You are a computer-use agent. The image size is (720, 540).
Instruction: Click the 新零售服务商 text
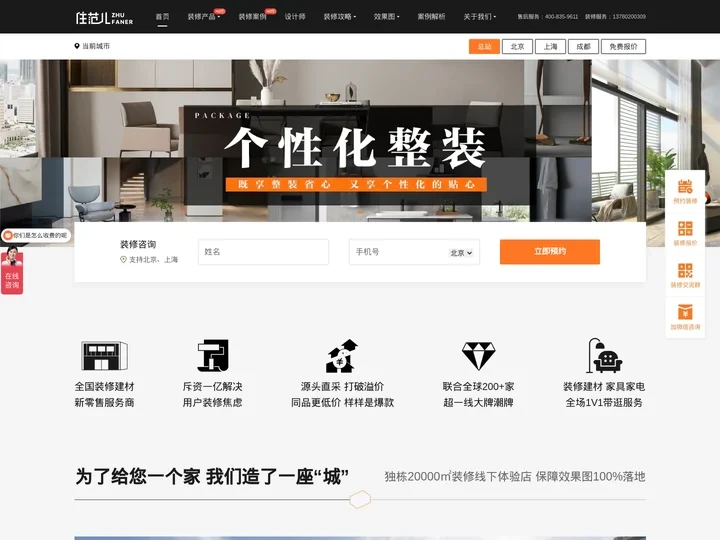(x=104, y=403)
